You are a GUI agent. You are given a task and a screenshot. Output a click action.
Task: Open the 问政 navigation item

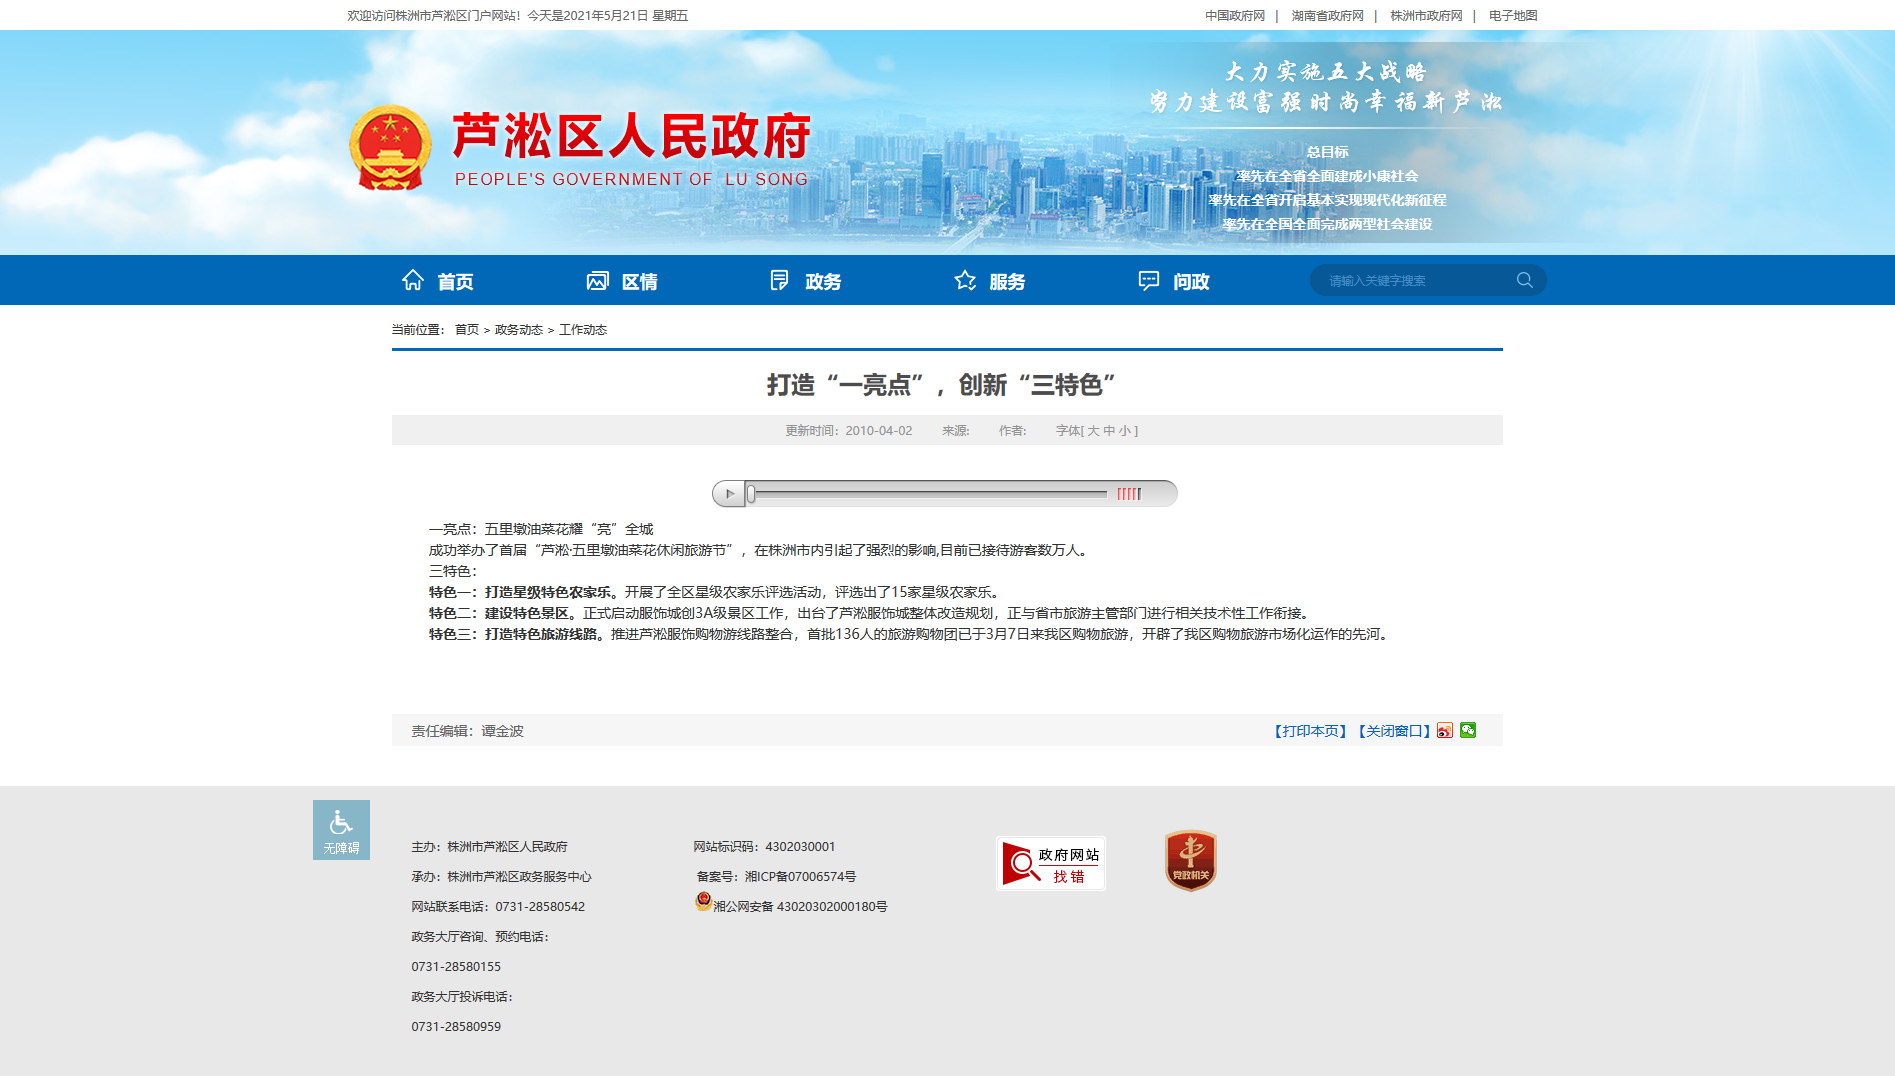tap(1174, 281)
